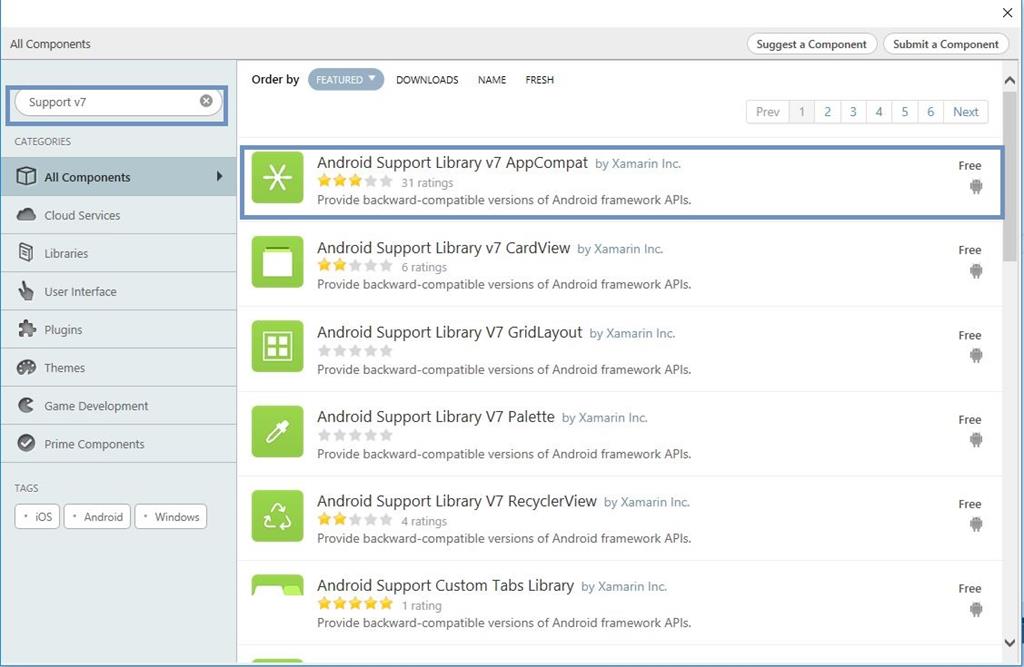Image resolution: width=1024 pixels, height=667 pixels.
Task: Go to results page 3
Action: tap(853, 112)
